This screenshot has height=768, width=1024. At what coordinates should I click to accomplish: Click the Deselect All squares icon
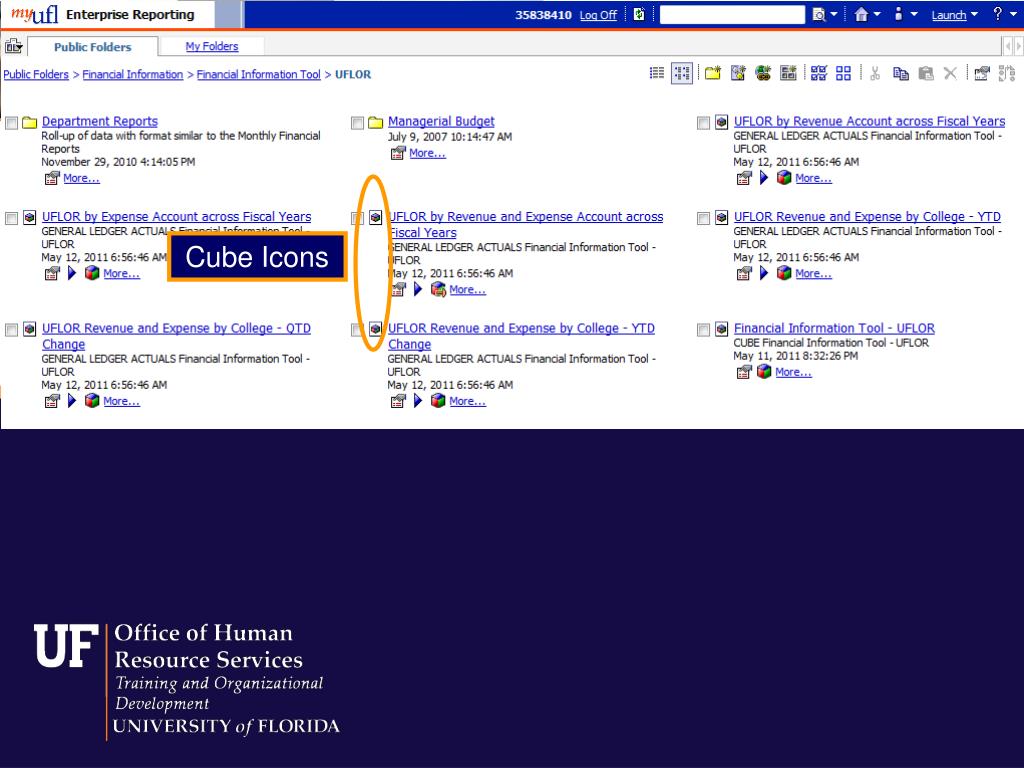point(843,73)
